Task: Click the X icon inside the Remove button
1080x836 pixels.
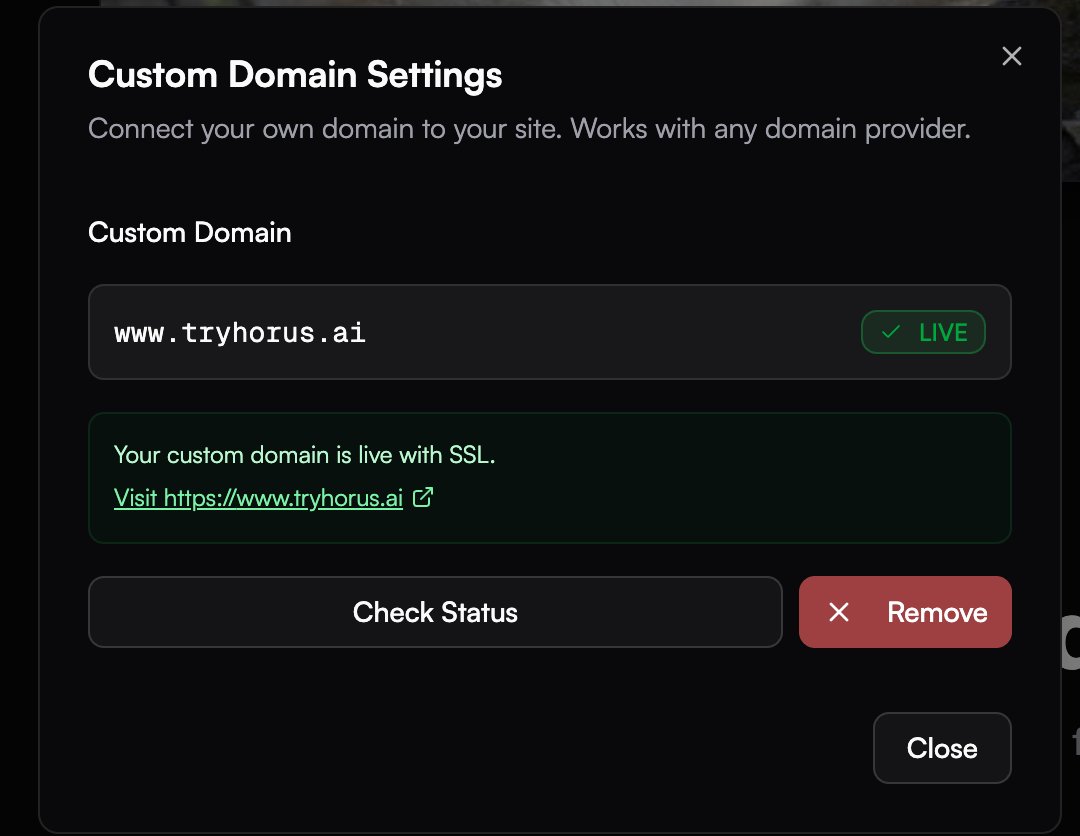Action: point(839,612)
